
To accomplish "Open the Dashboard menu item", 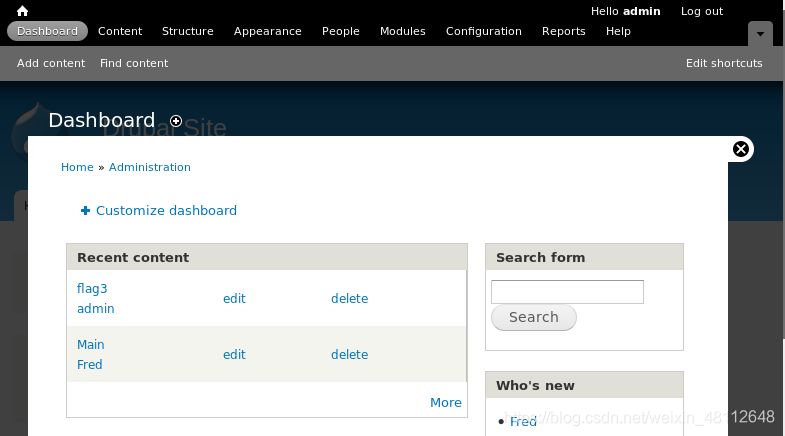I will pyautogui.click(x=48, y=31).
